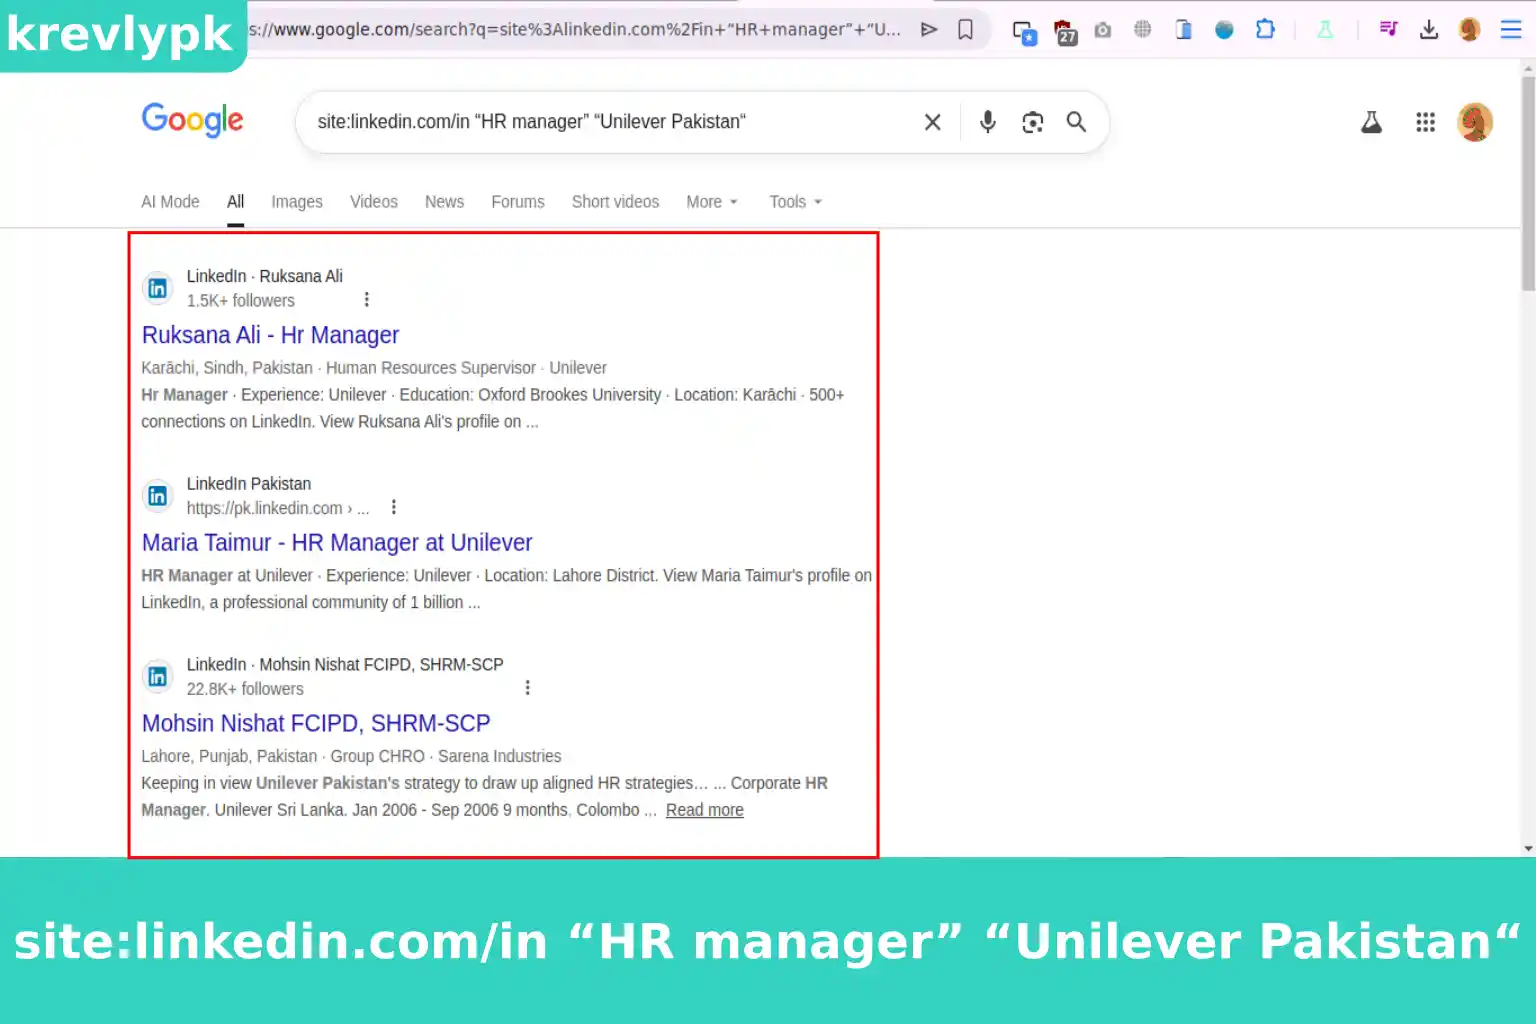Open Maria Taimur - HR Manager at Unilever
This screenshot has width=1536, height=1024.
click(337, 543)
